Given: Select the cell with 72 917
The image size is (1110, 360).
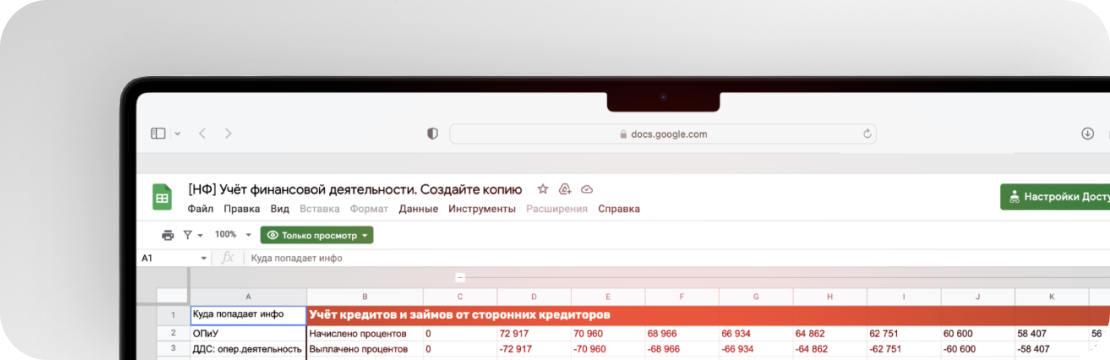Looking at the screenshot, I should (x=534, y=333).
